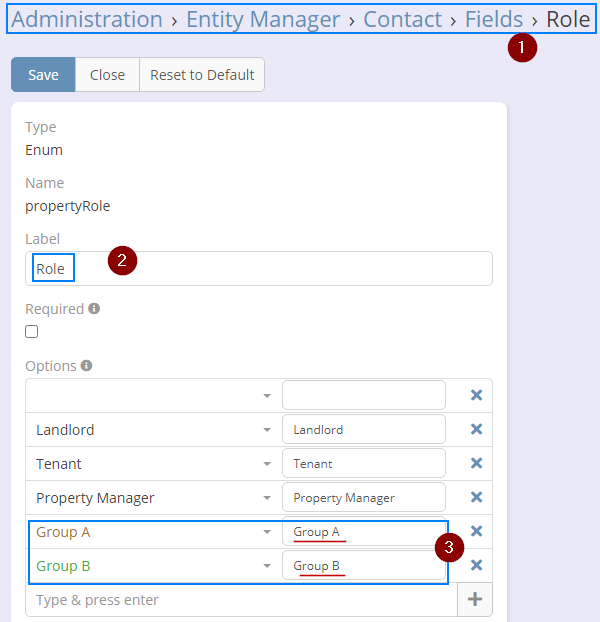Expand the Landlord option dropdown arrow
The height and width of the screenshot is (622, 600).
[267, 430]
